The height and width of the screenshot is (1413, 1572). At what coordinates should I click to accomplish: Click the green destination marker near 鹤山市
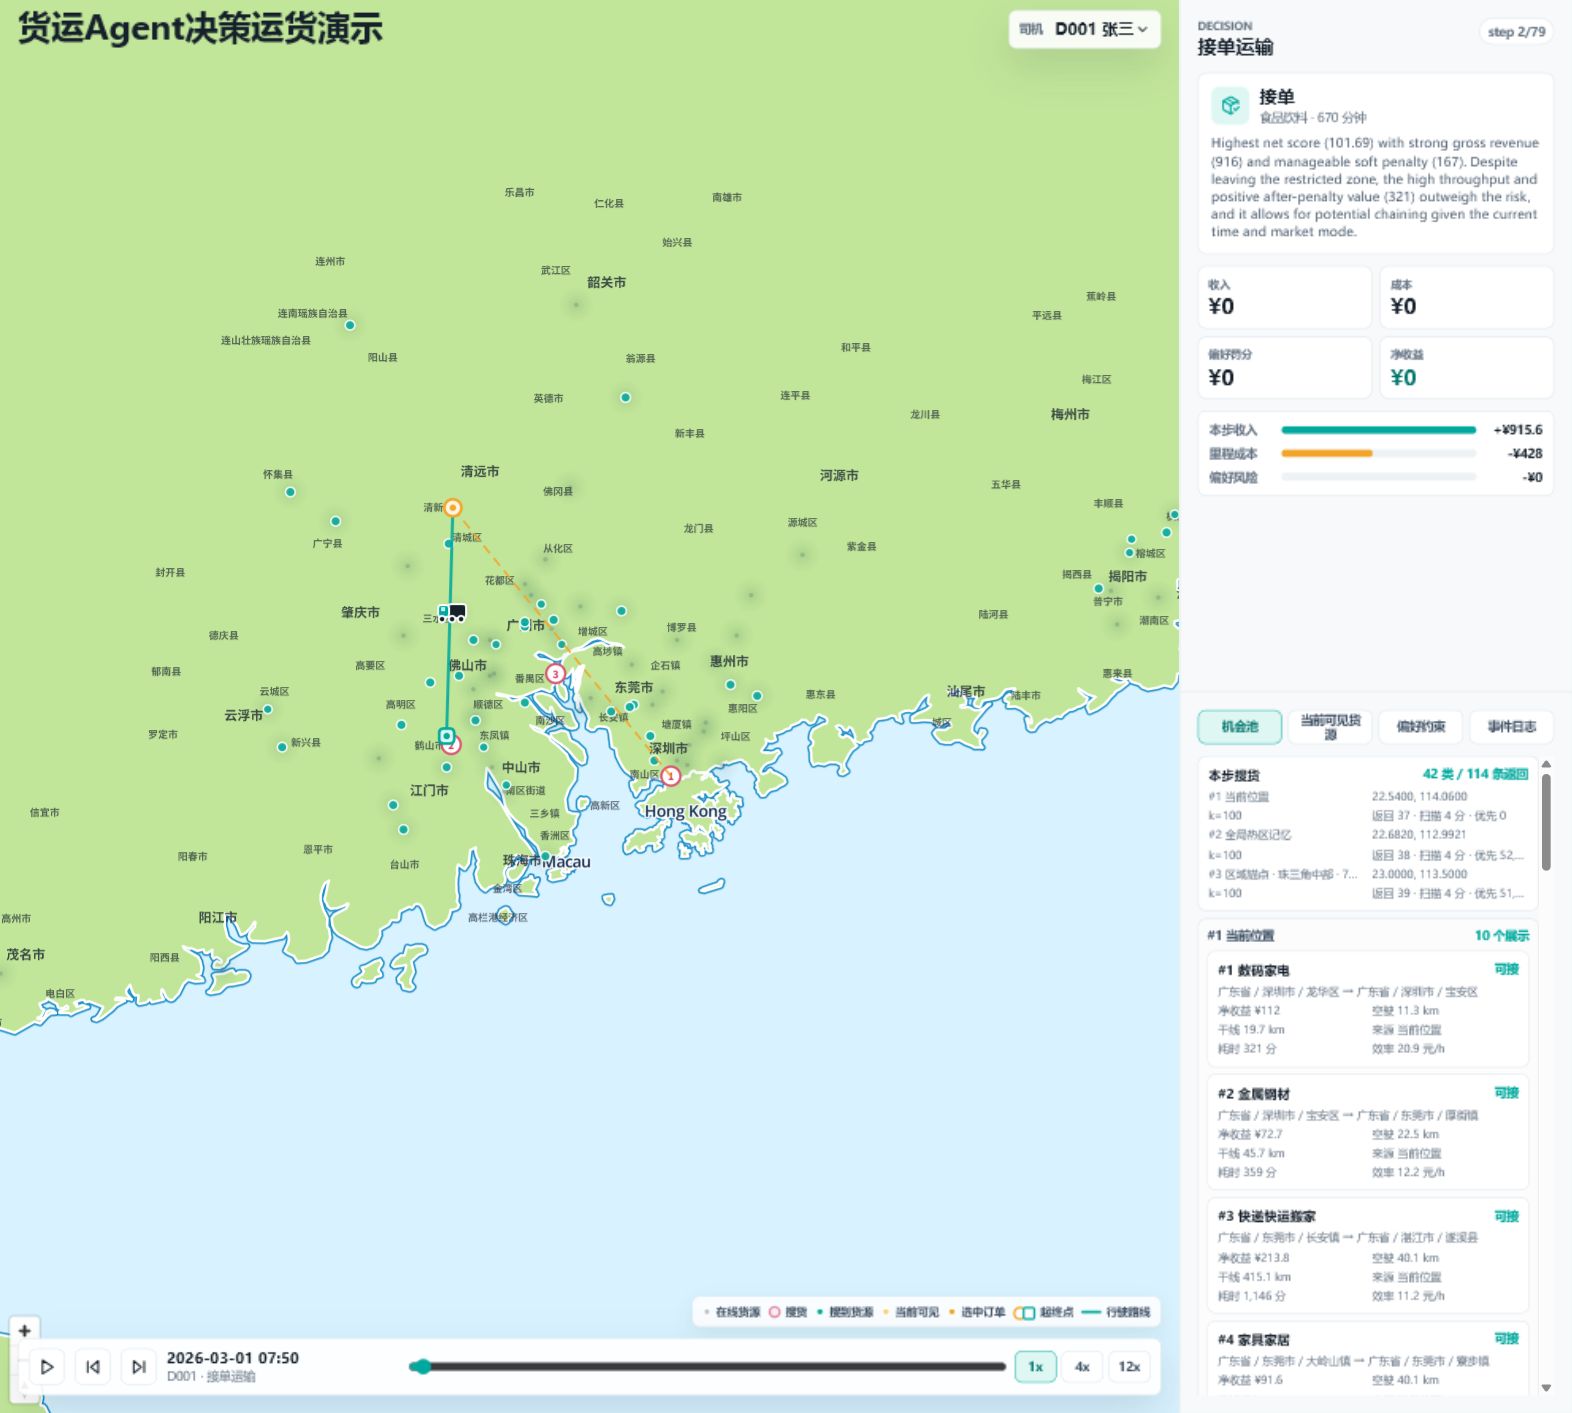(x=447, y=736)
